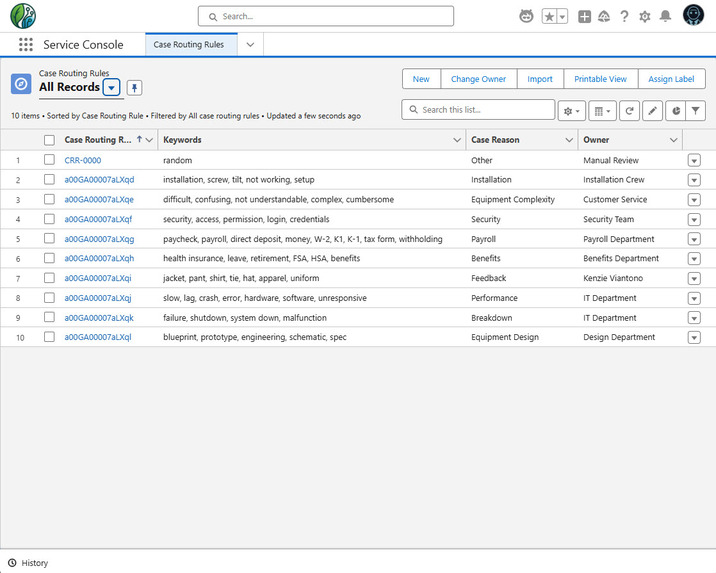Open the Help question mark icon
The height and width of the screenshot is (573, 716).
pyautogui.click(x=624, y=17)
